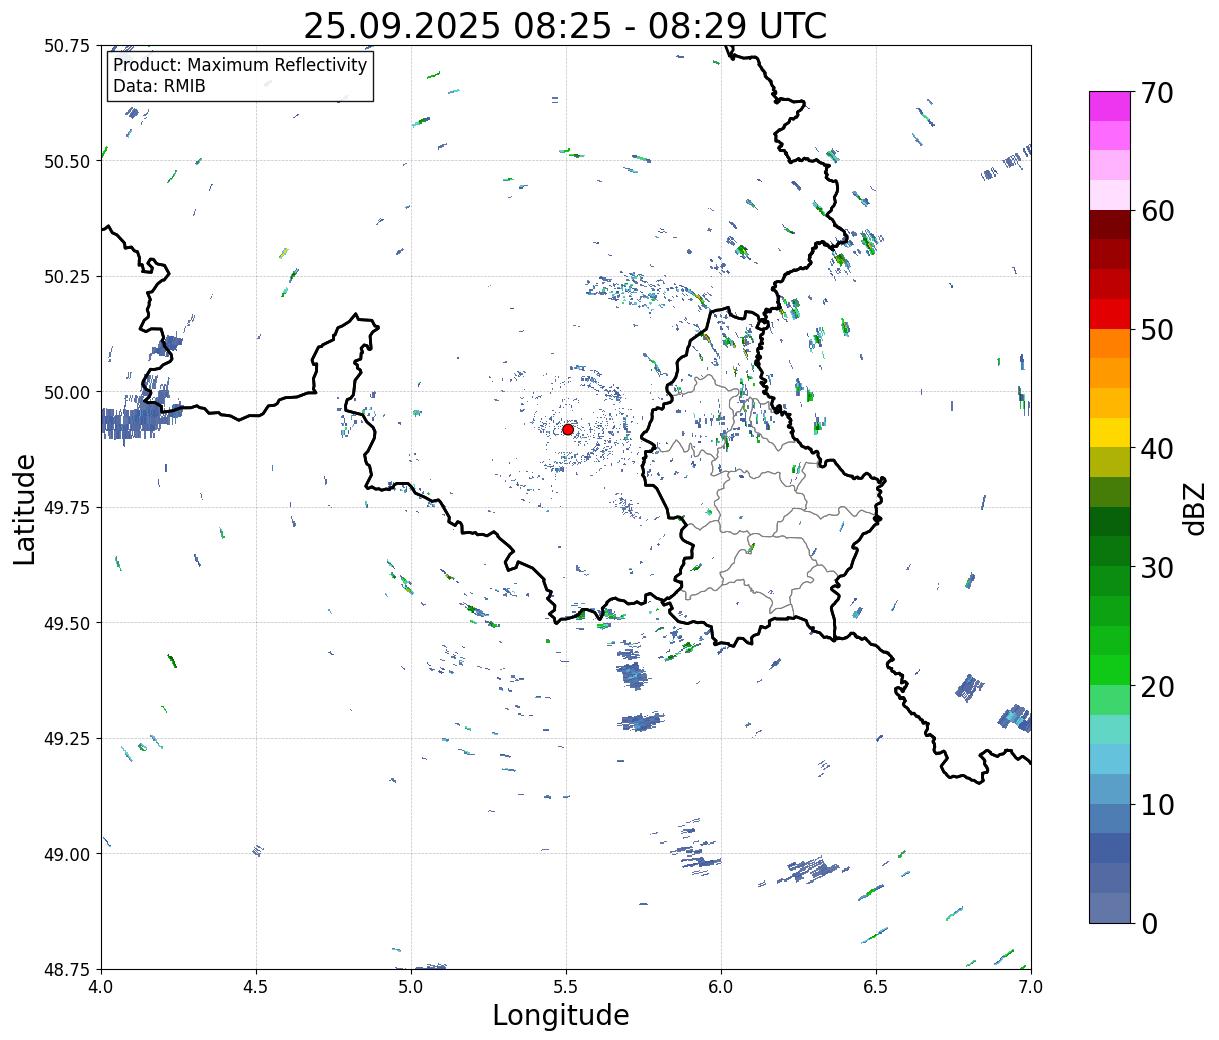Click the longitude tick label 4.5
1219x1040 pixels.
click(256, 987)
